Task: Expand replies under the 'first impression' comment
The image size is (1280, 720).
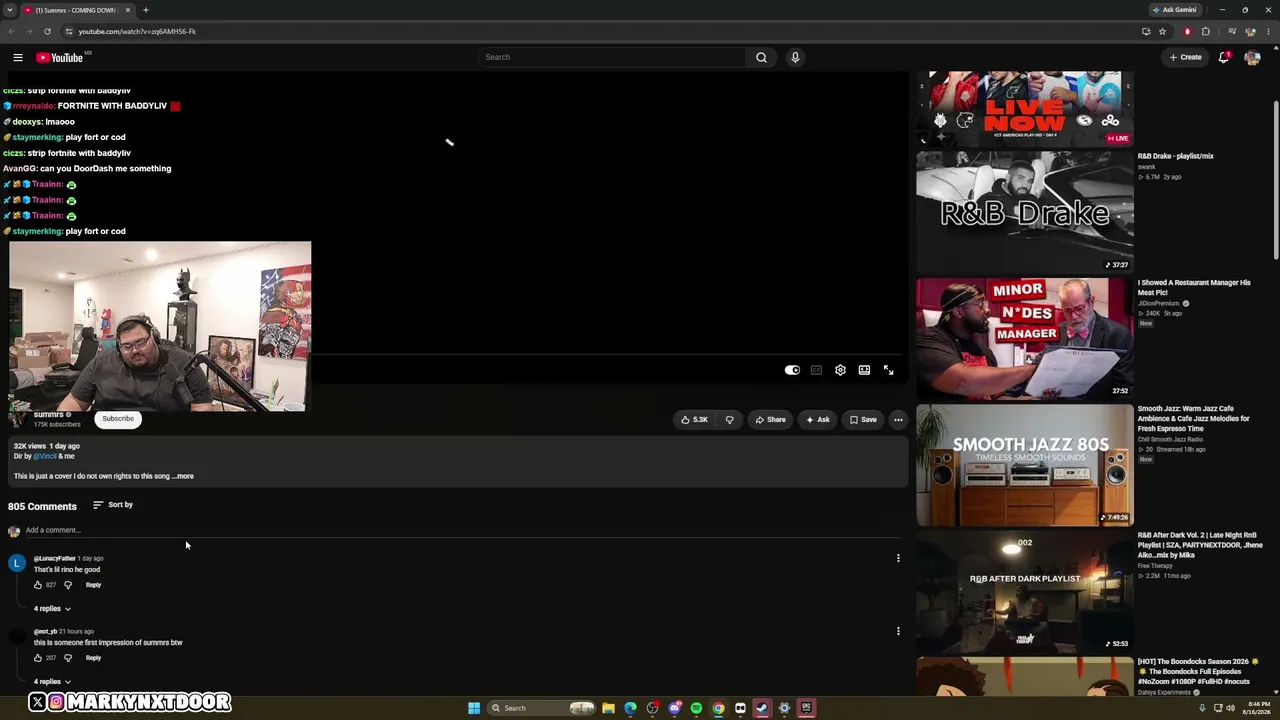Action: tap(52, 682)
